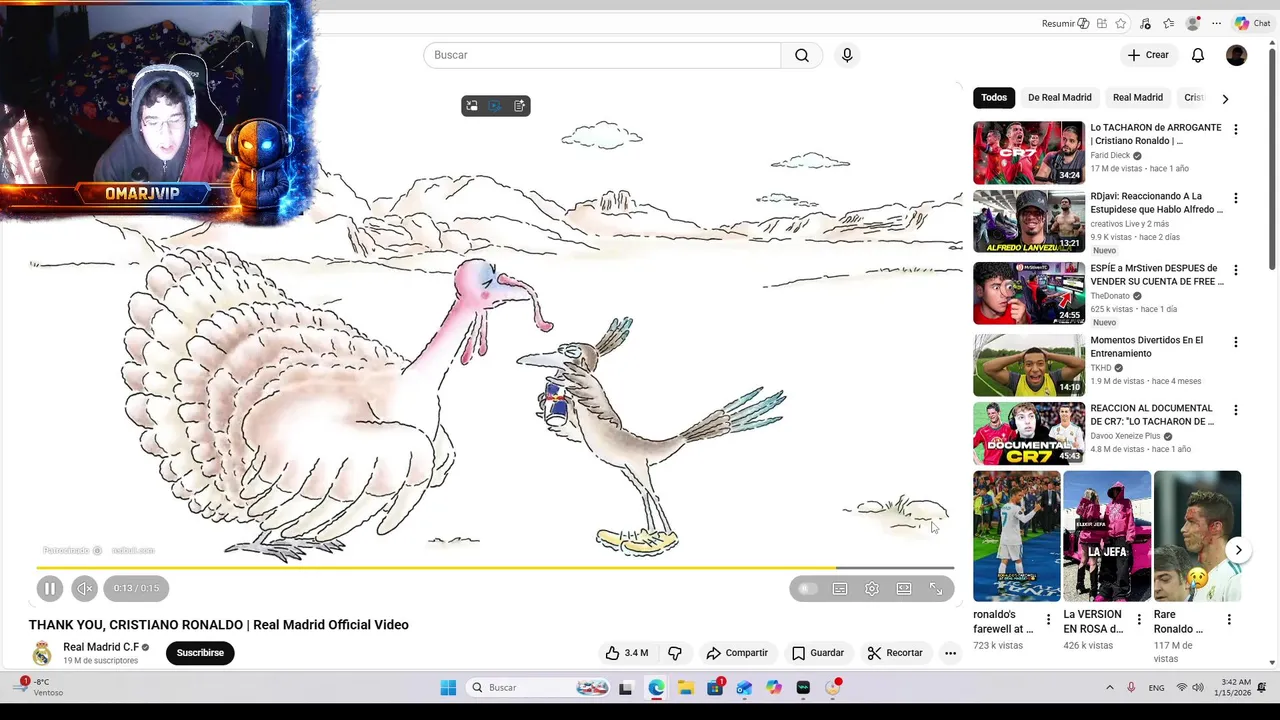Open LA JEFA short thumbnail

click(x=1107, y=536)
